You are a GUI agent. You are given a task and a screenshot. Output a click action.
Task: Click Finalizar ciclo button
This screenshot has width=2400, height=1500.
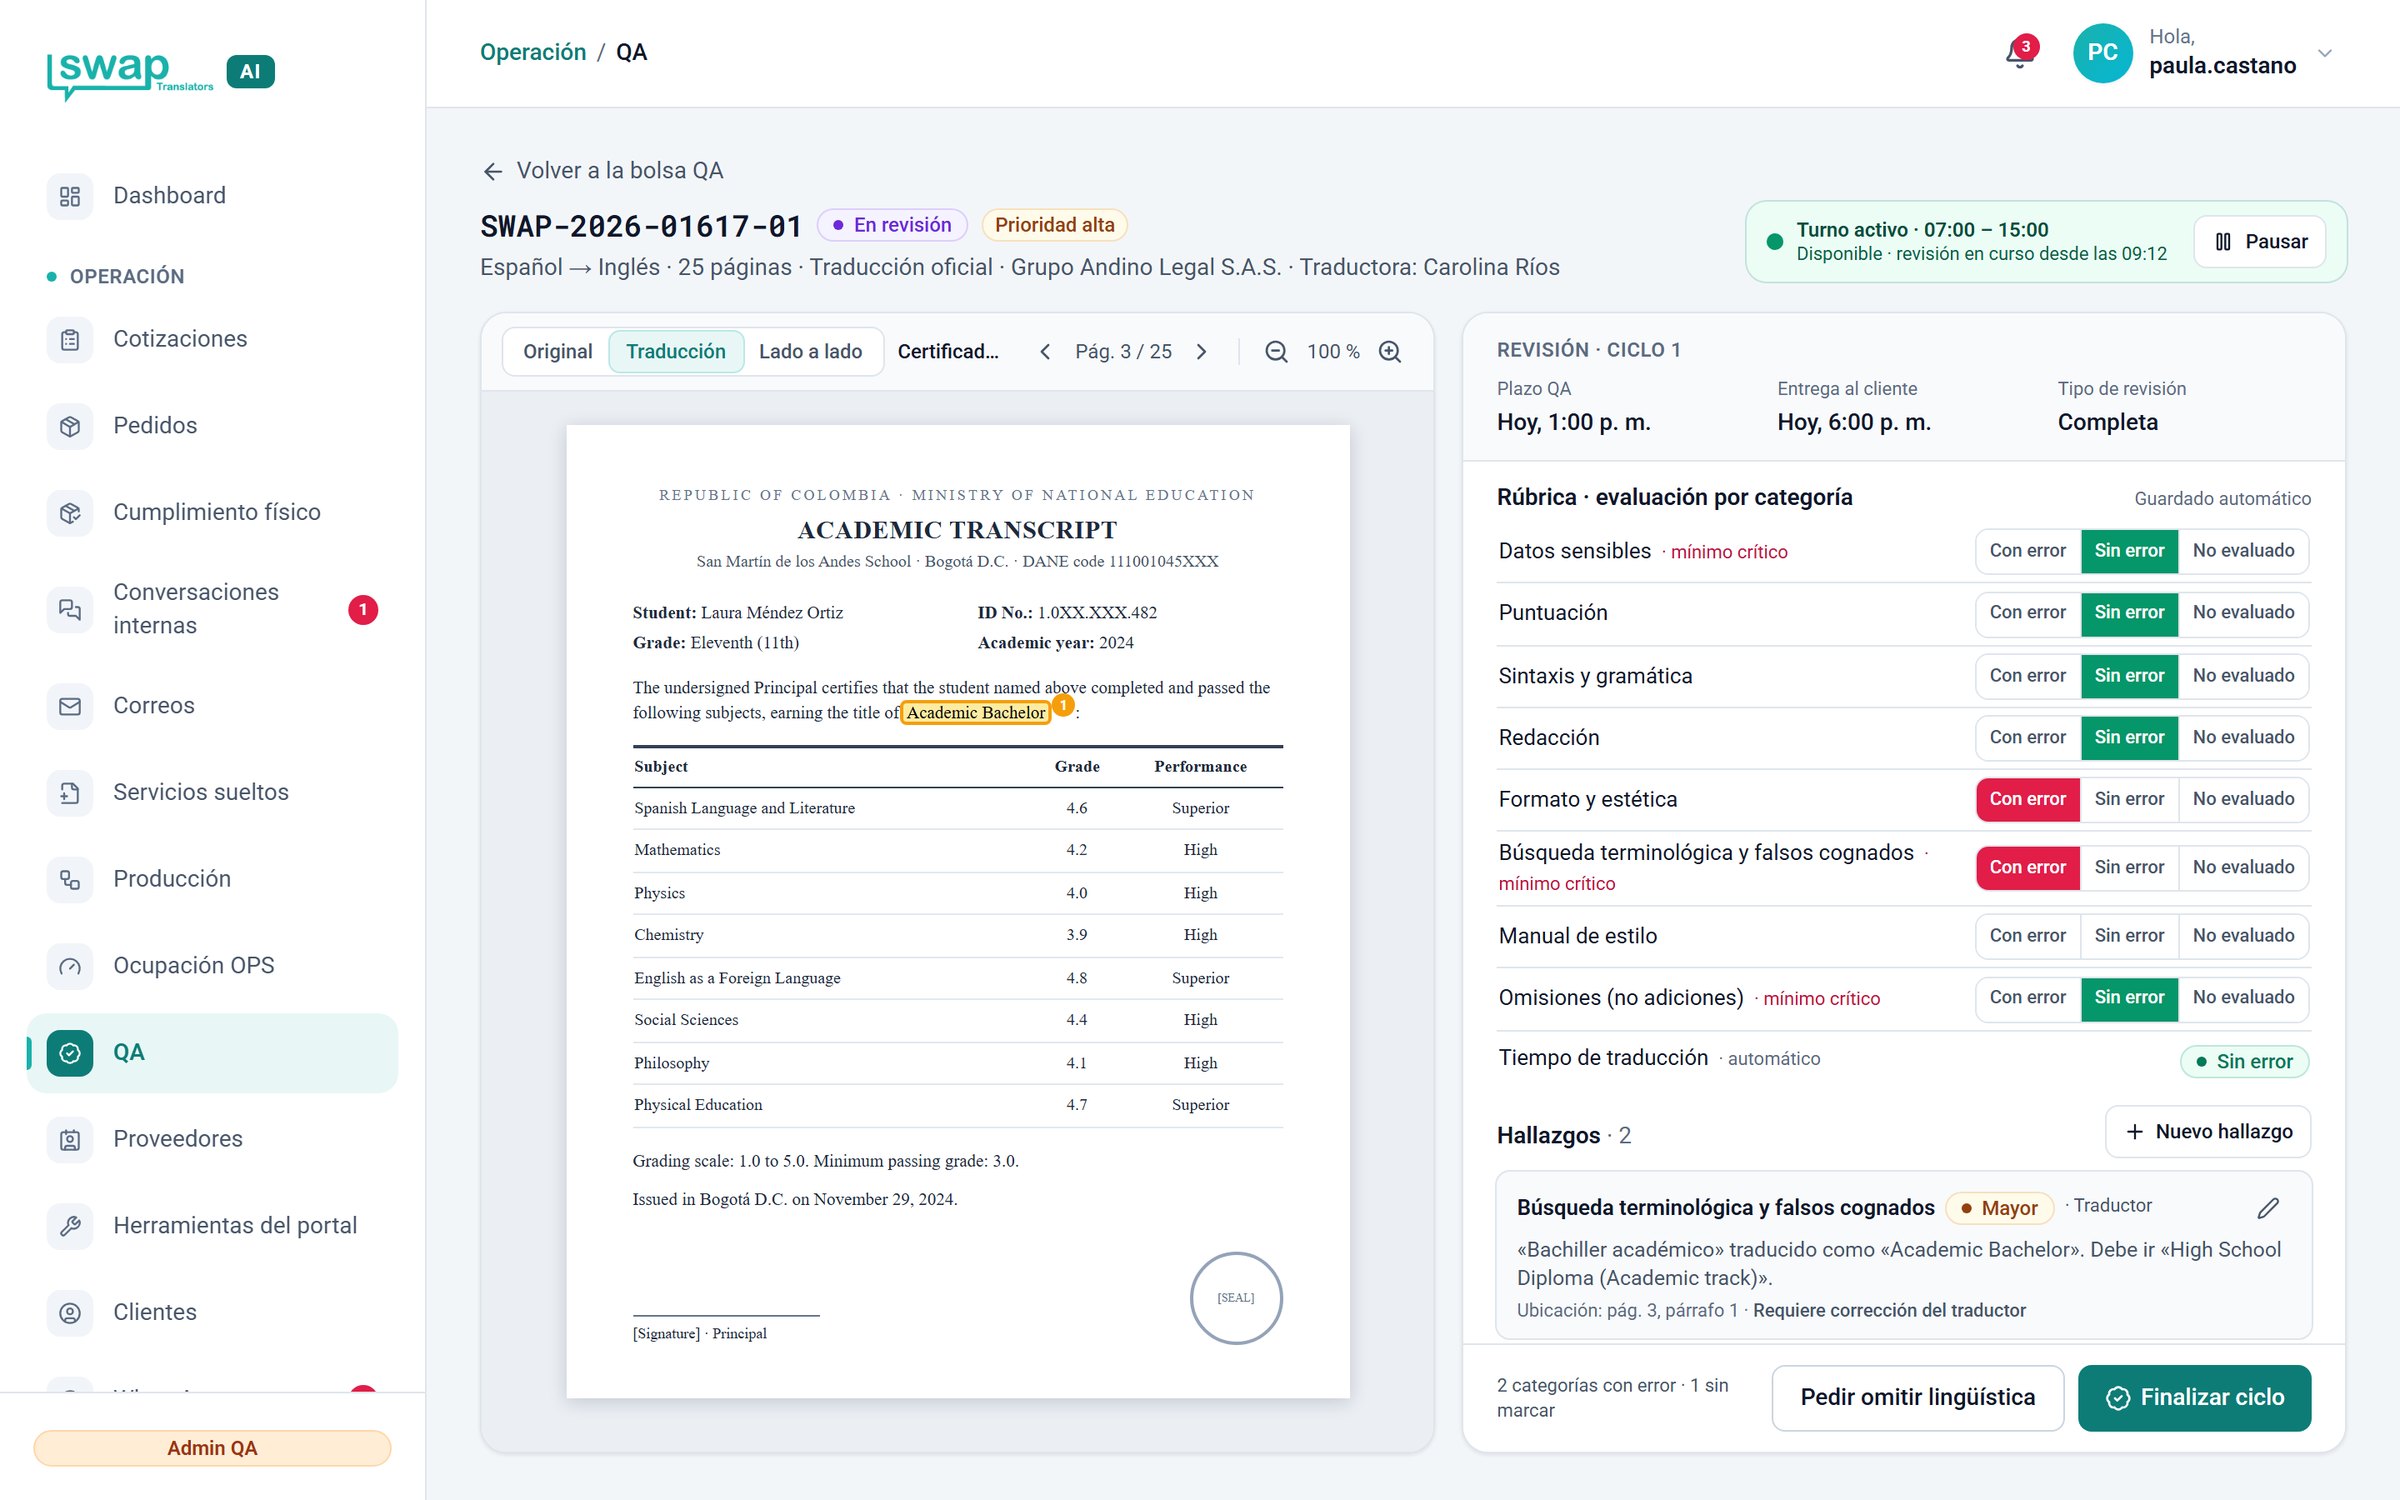point(2194,1398)
